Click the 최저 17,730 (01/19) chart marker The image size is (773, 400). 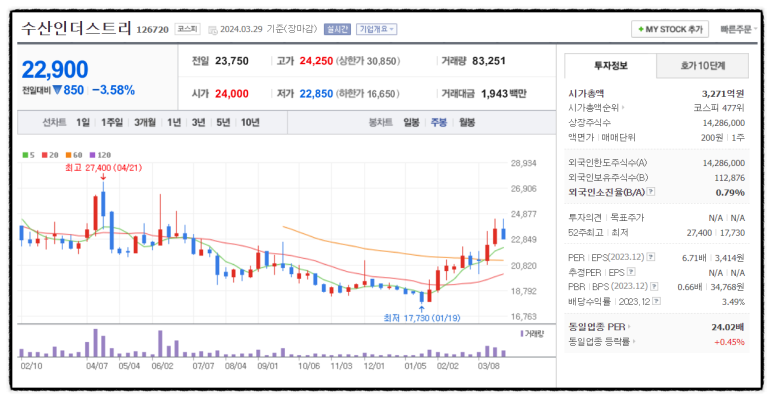[422, 318]
